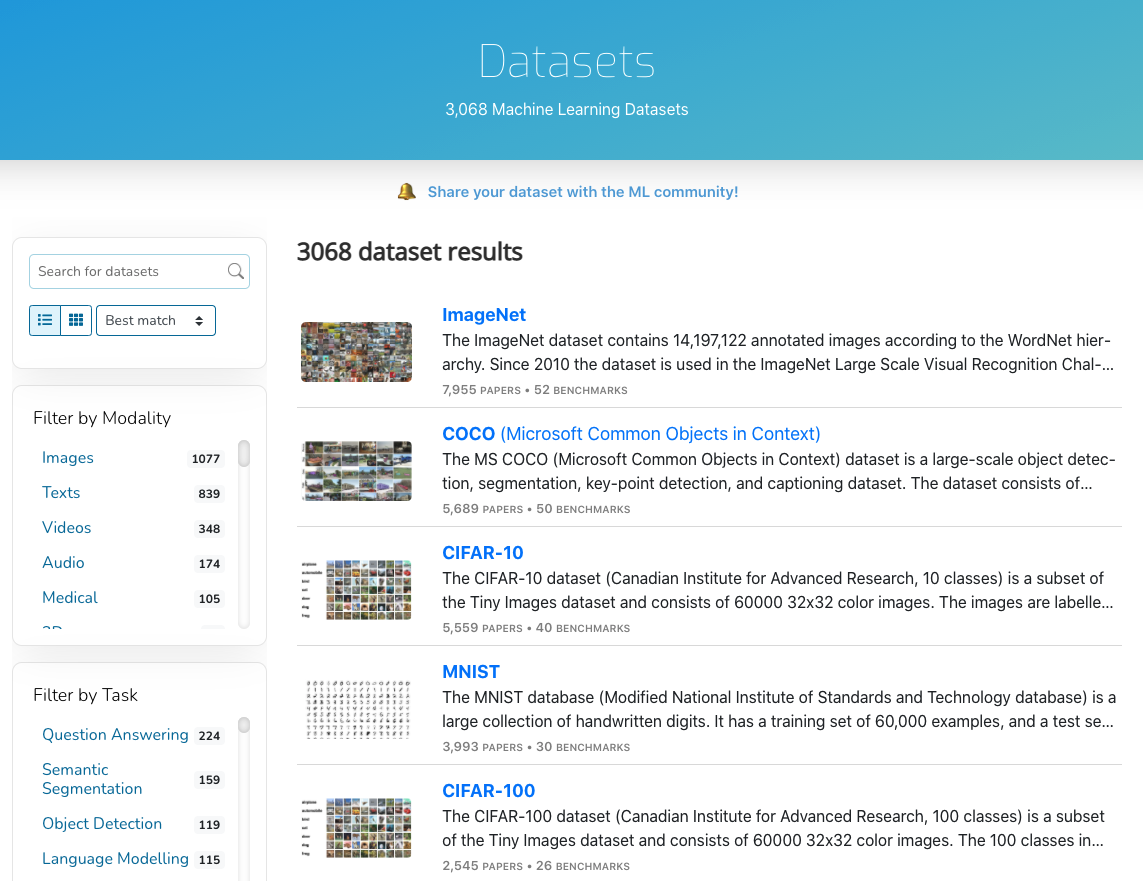The height and width of the screenshot is (881, 1143).
Task: Click '2,545 PAPERS • 26 BENCHMARKS' text
Action: point(536,866)
